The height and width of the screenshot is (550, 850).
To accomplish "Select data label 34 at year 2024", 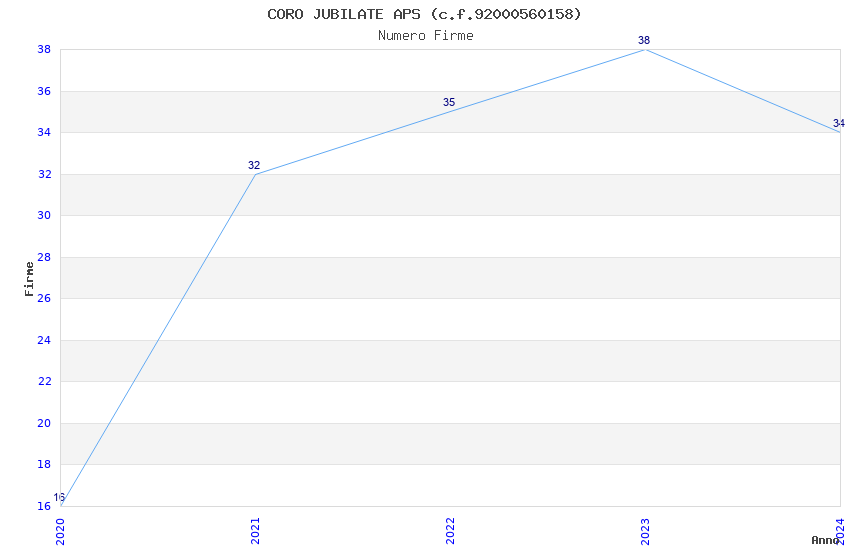I will pos(839,123).
